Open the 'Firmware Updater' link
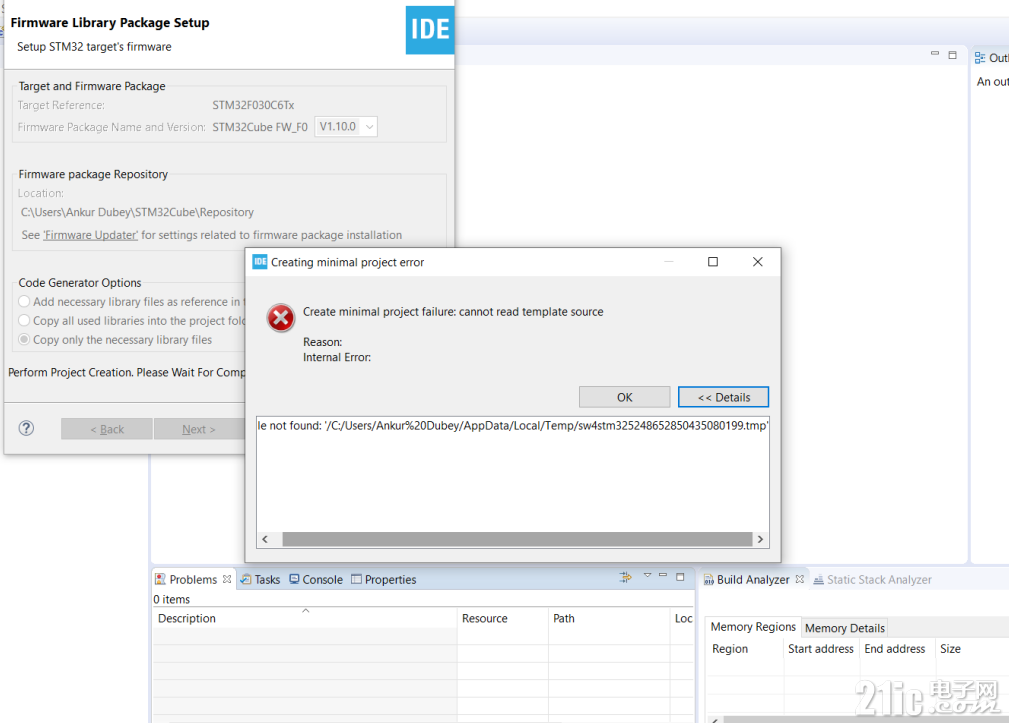This screenshot has width=1009, height=723. click(90, 235)
